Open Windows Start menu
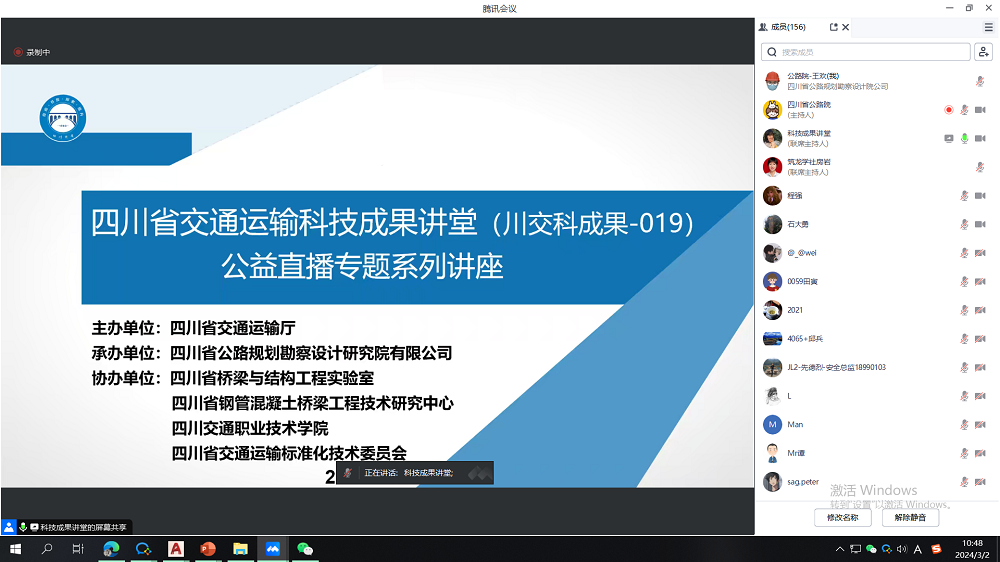This screenshot has height=562, width=1000. coord(15,549)
